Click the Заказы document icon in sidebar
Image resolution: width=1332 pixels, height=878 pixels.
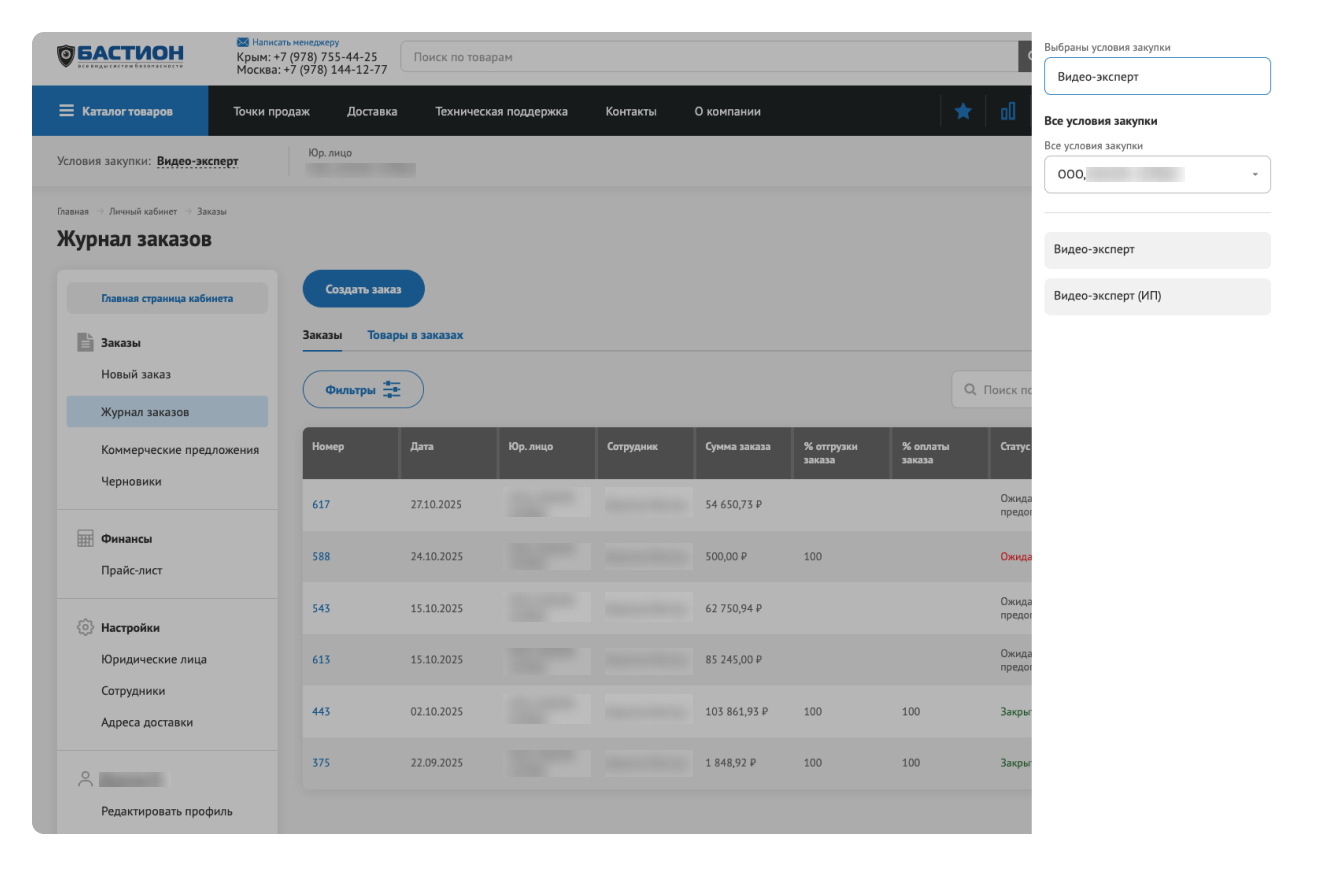click(85, 343)
